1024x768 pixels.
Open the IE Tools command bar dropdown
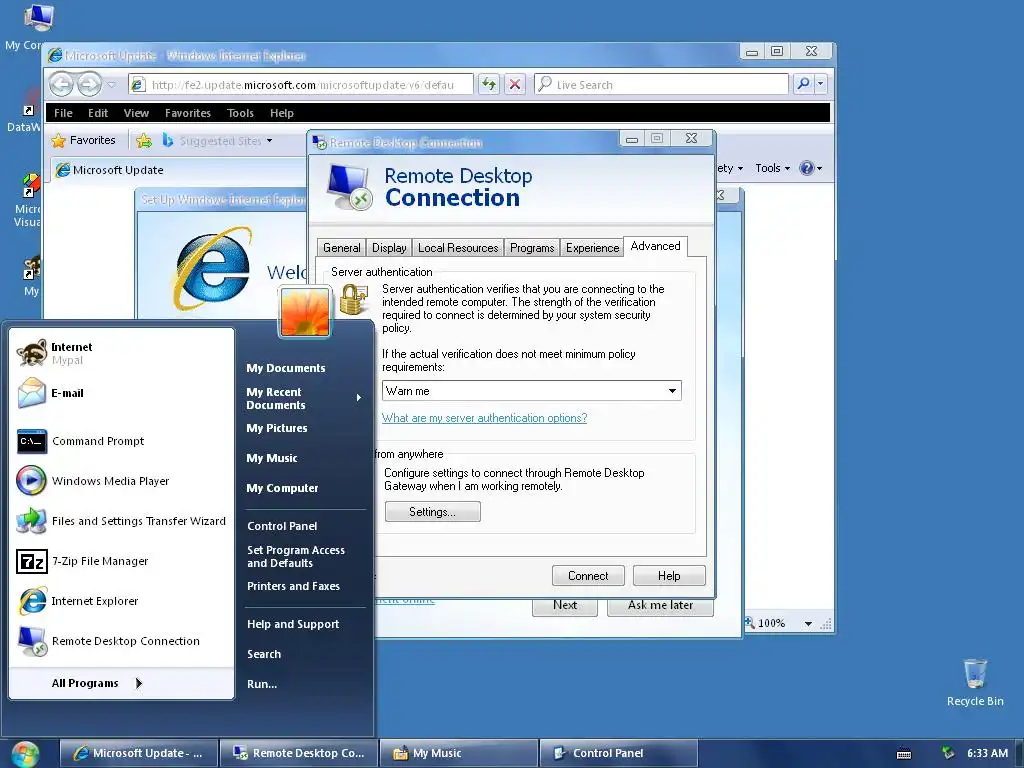tap(773, 168)
